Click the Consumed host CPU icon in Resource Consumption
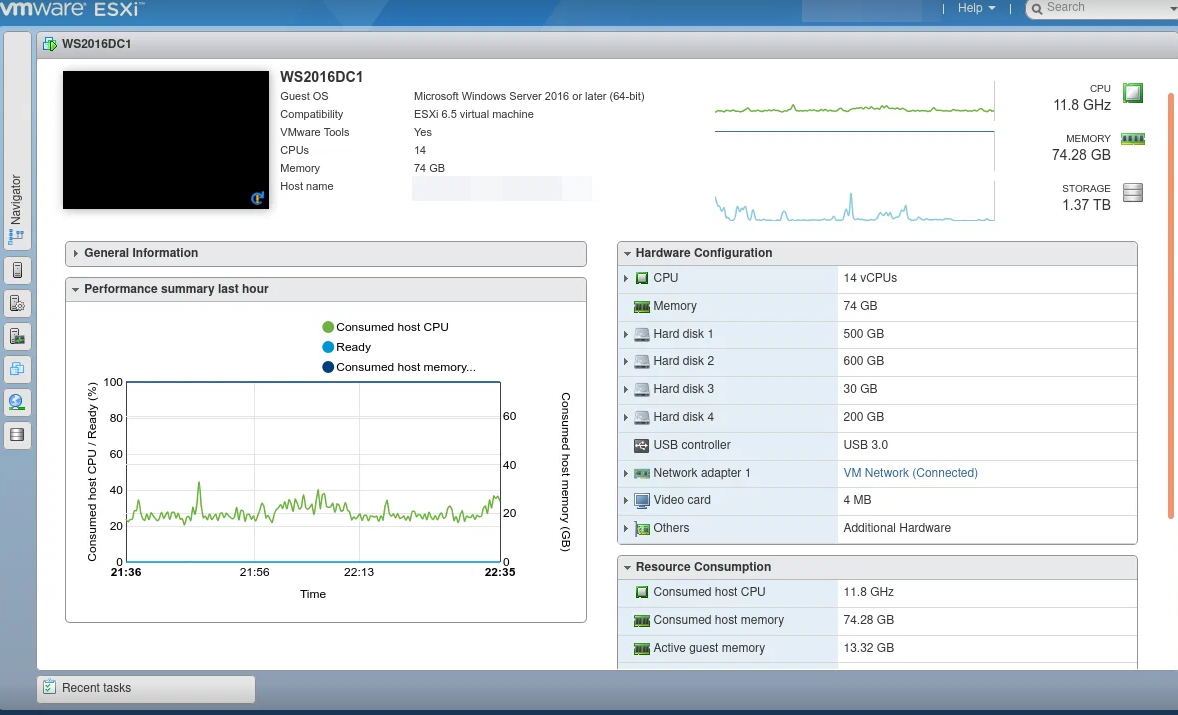This screenshot has width=1178, height=715. click(642, 593)
